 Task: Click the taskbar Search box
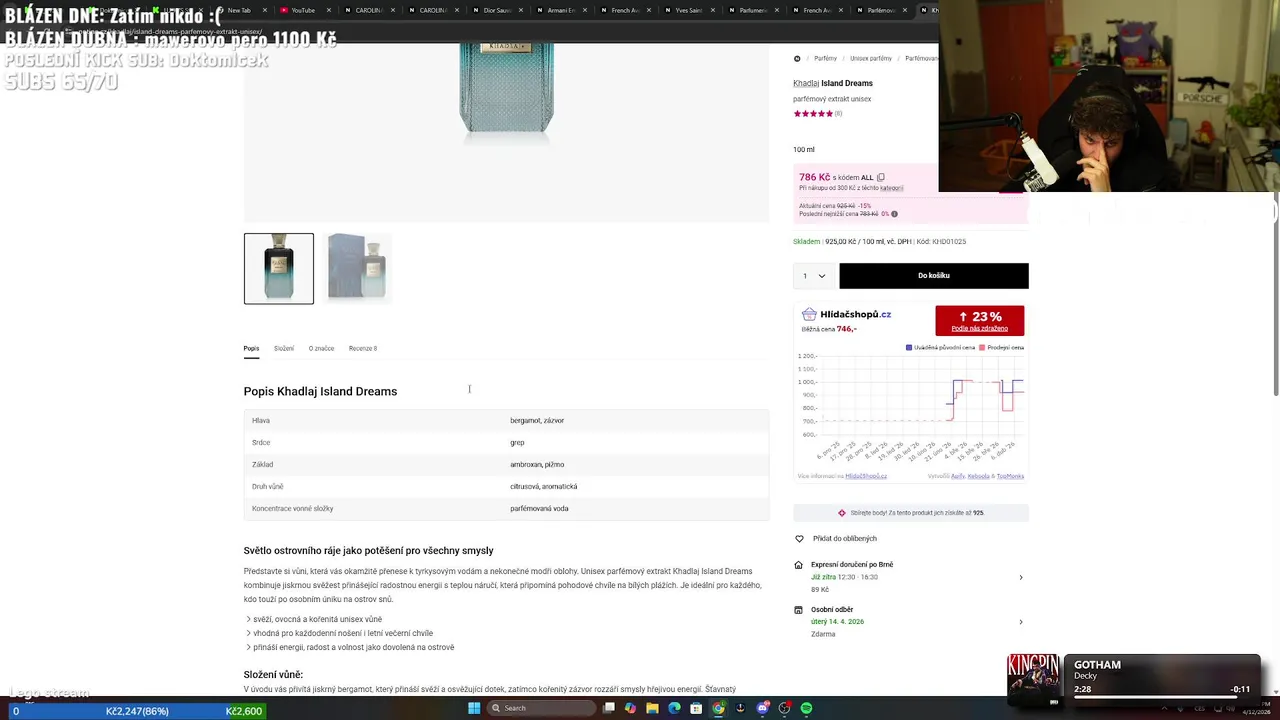tap(540, 708)
